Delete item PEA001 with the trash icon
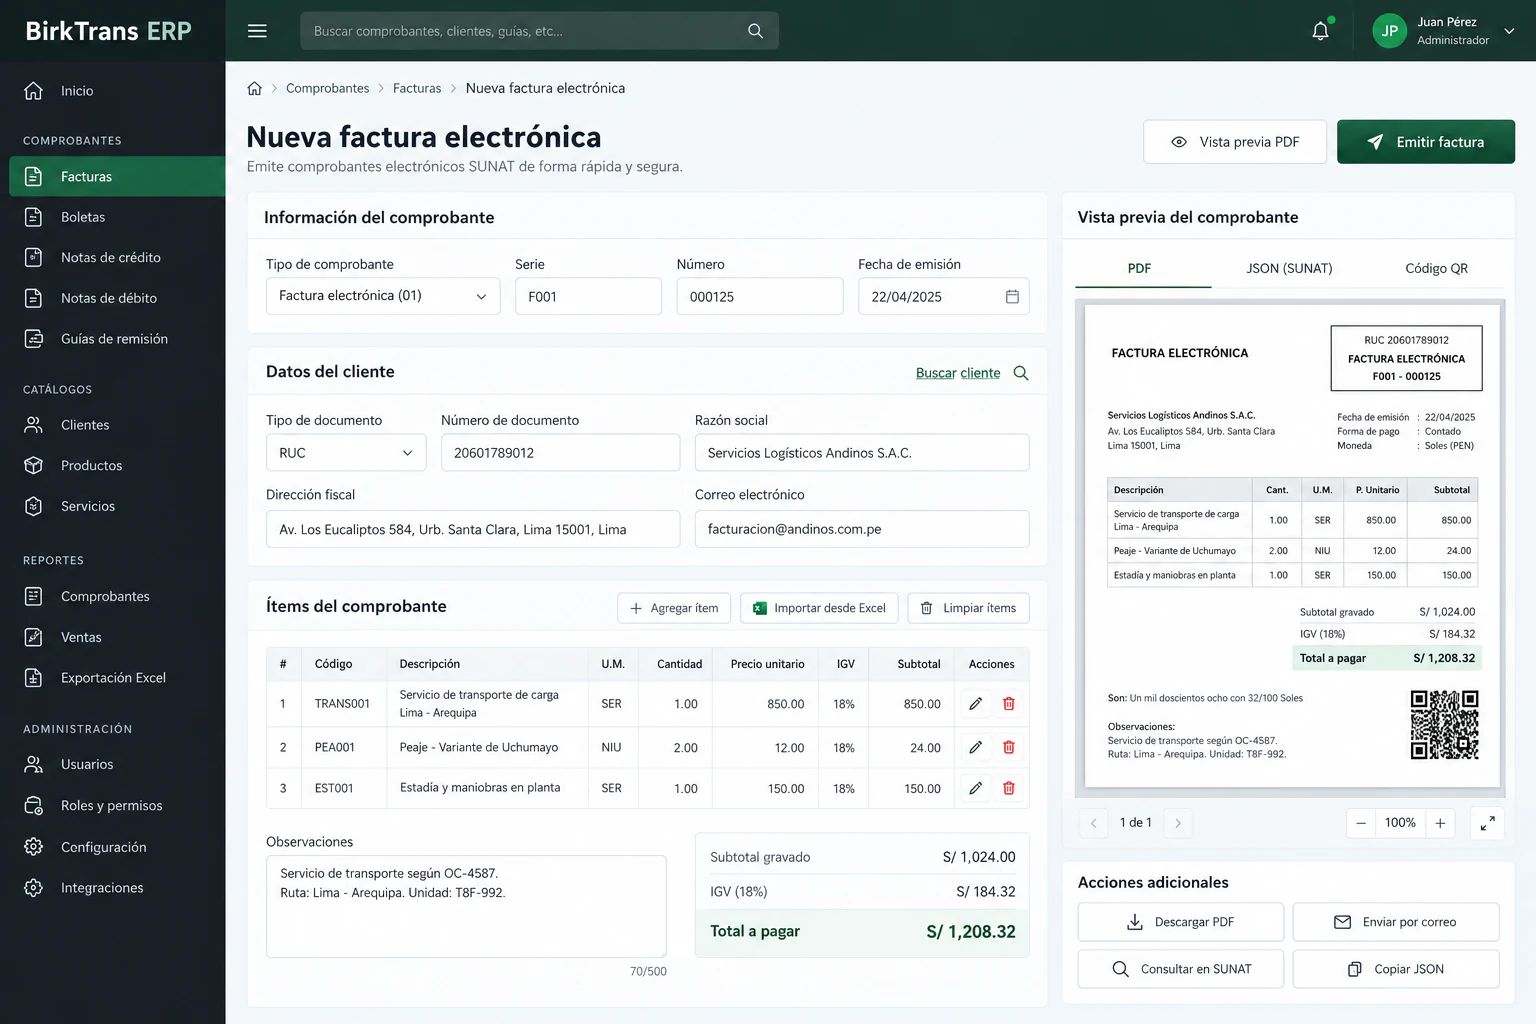Image resolution: width=1536 pixels, height=1024 pixels. pos(1009,747)
